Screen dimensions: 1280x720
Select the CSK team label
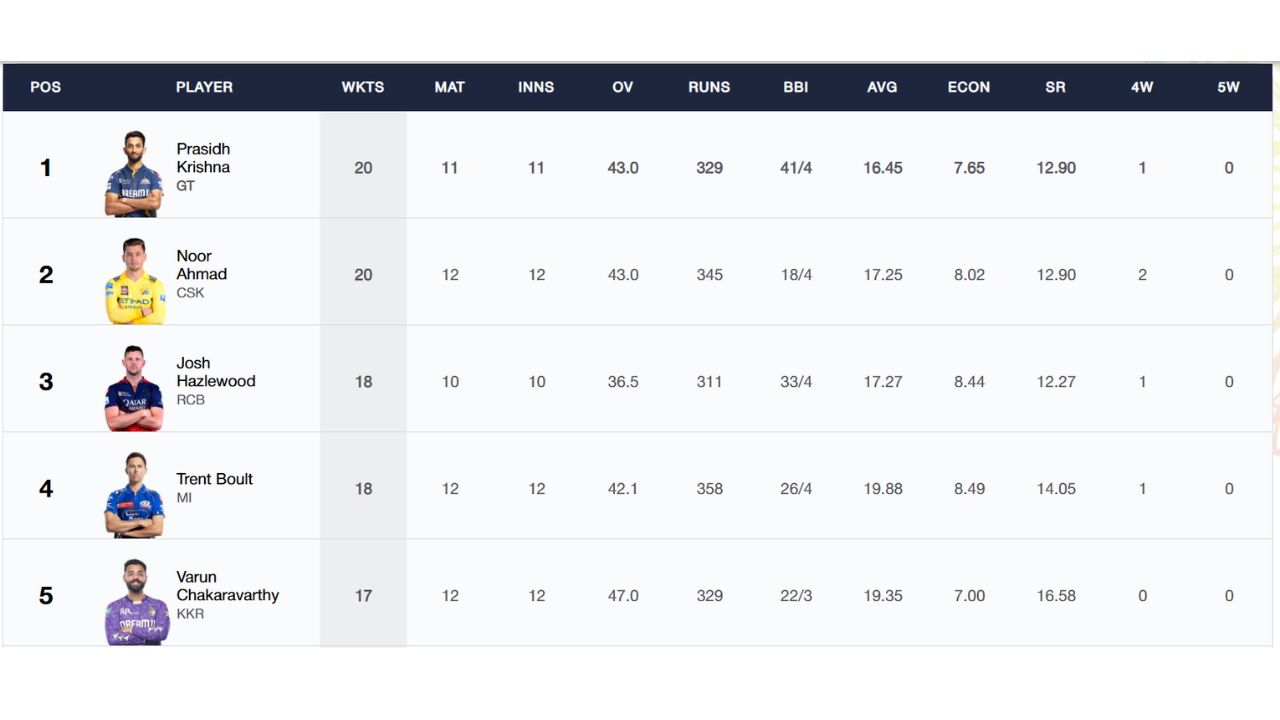(190, 293)
